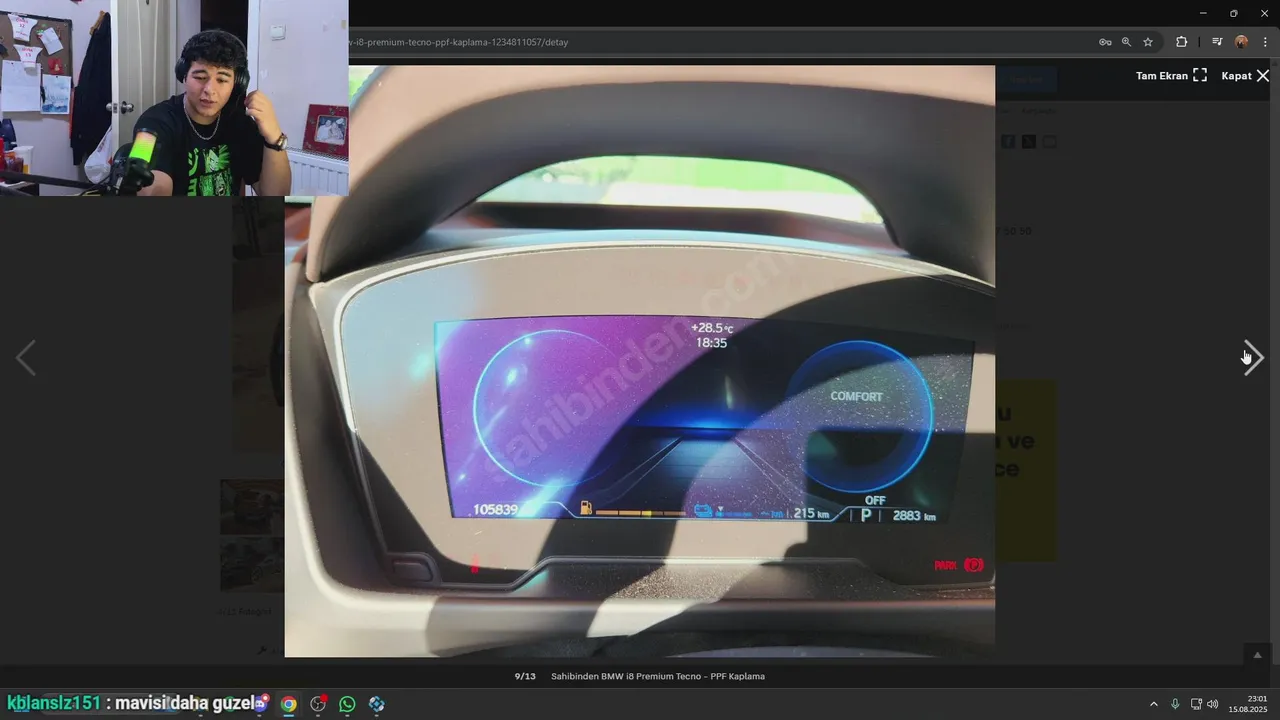This screenshot has height=720, width=1280.
Task: Click the 9/13 photo counter
Action: 525,676
